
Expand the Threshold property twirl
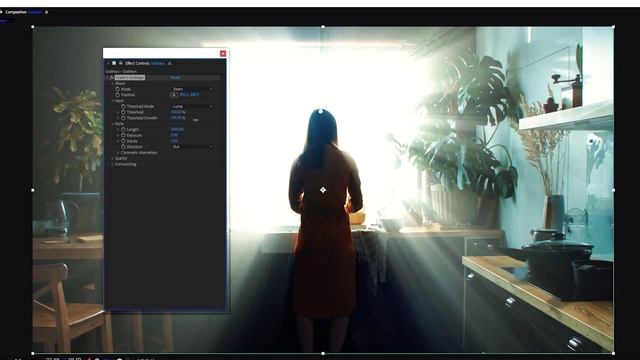[x=118, y=112]
